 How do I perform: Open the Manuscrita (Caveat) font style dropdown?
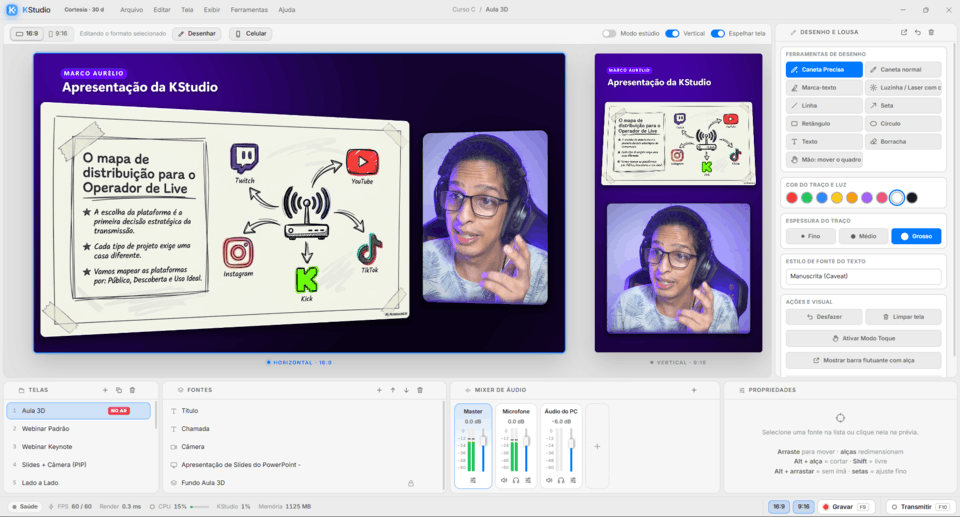pyautogui.click(x=863, y=276)
